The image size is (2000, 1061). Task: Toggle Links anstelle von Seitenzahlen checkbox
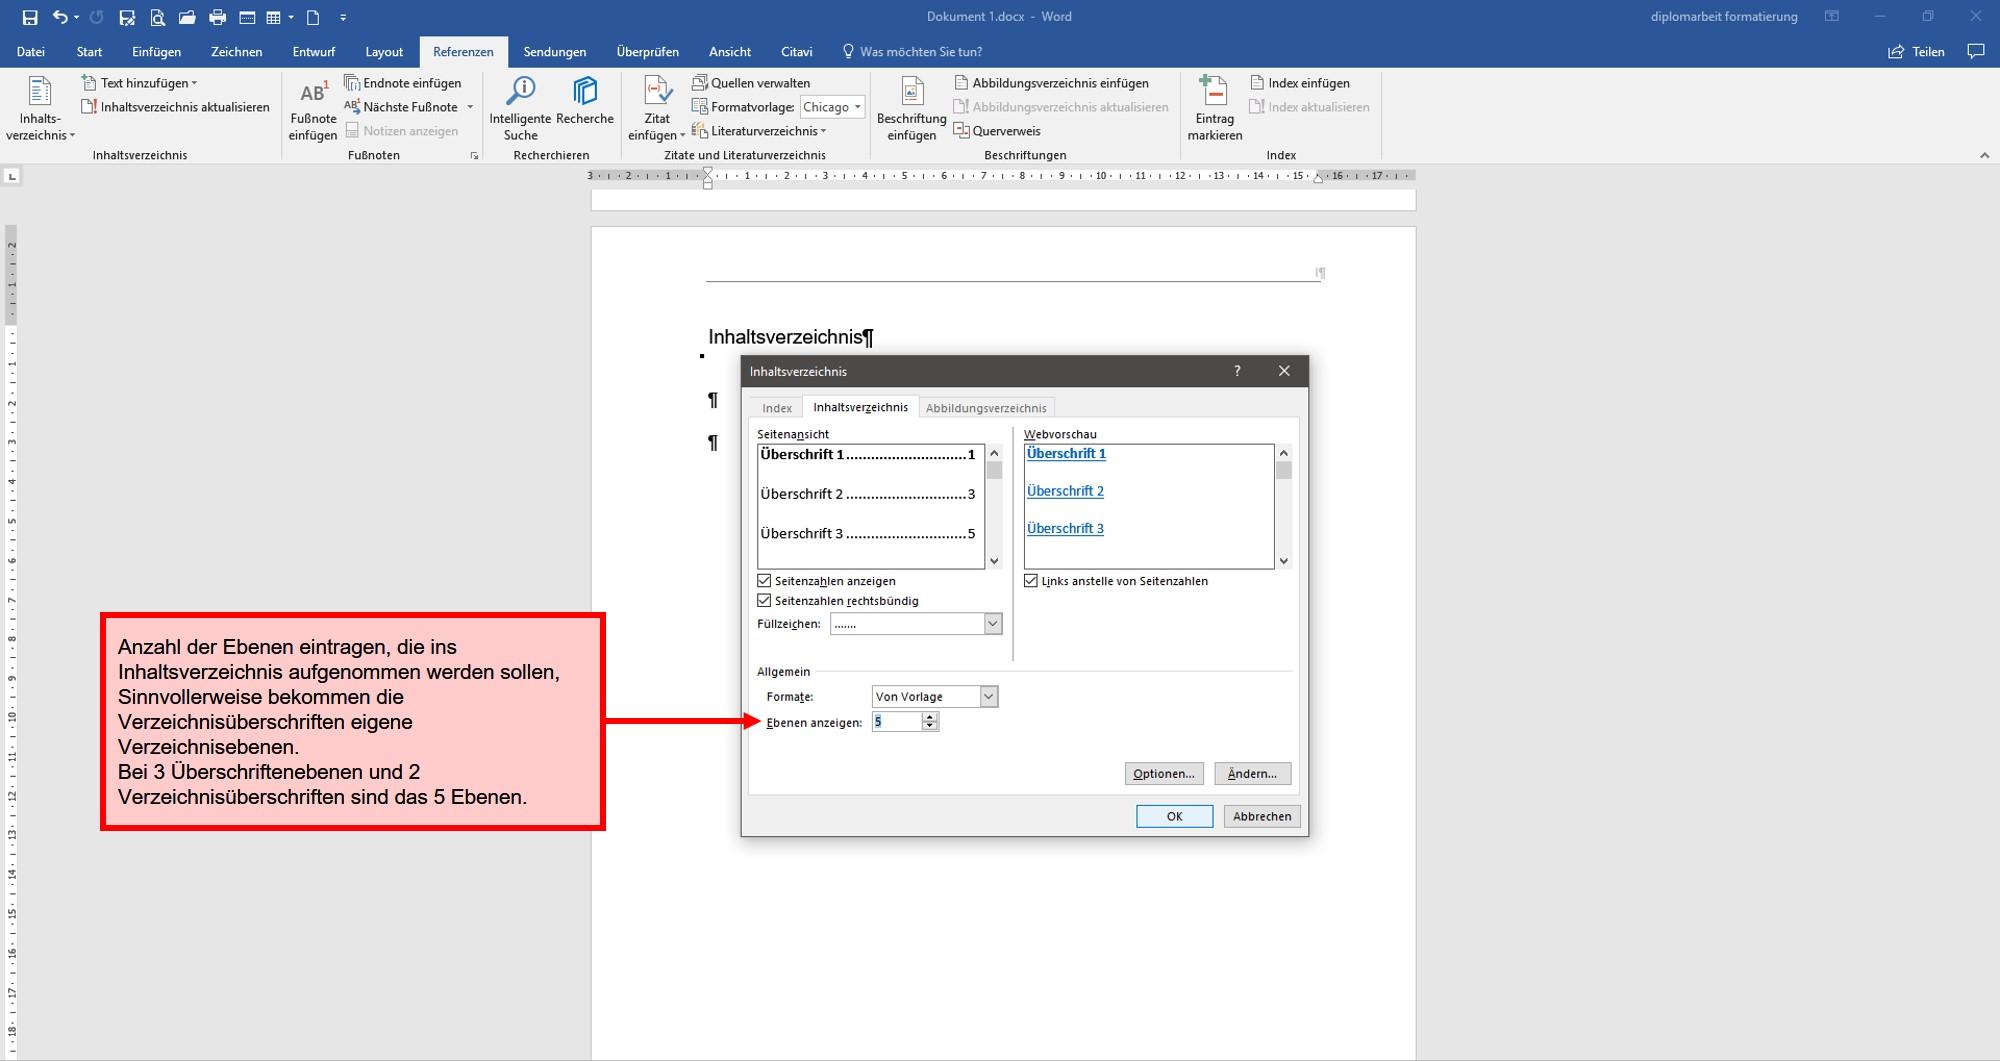coord(1031,581)
